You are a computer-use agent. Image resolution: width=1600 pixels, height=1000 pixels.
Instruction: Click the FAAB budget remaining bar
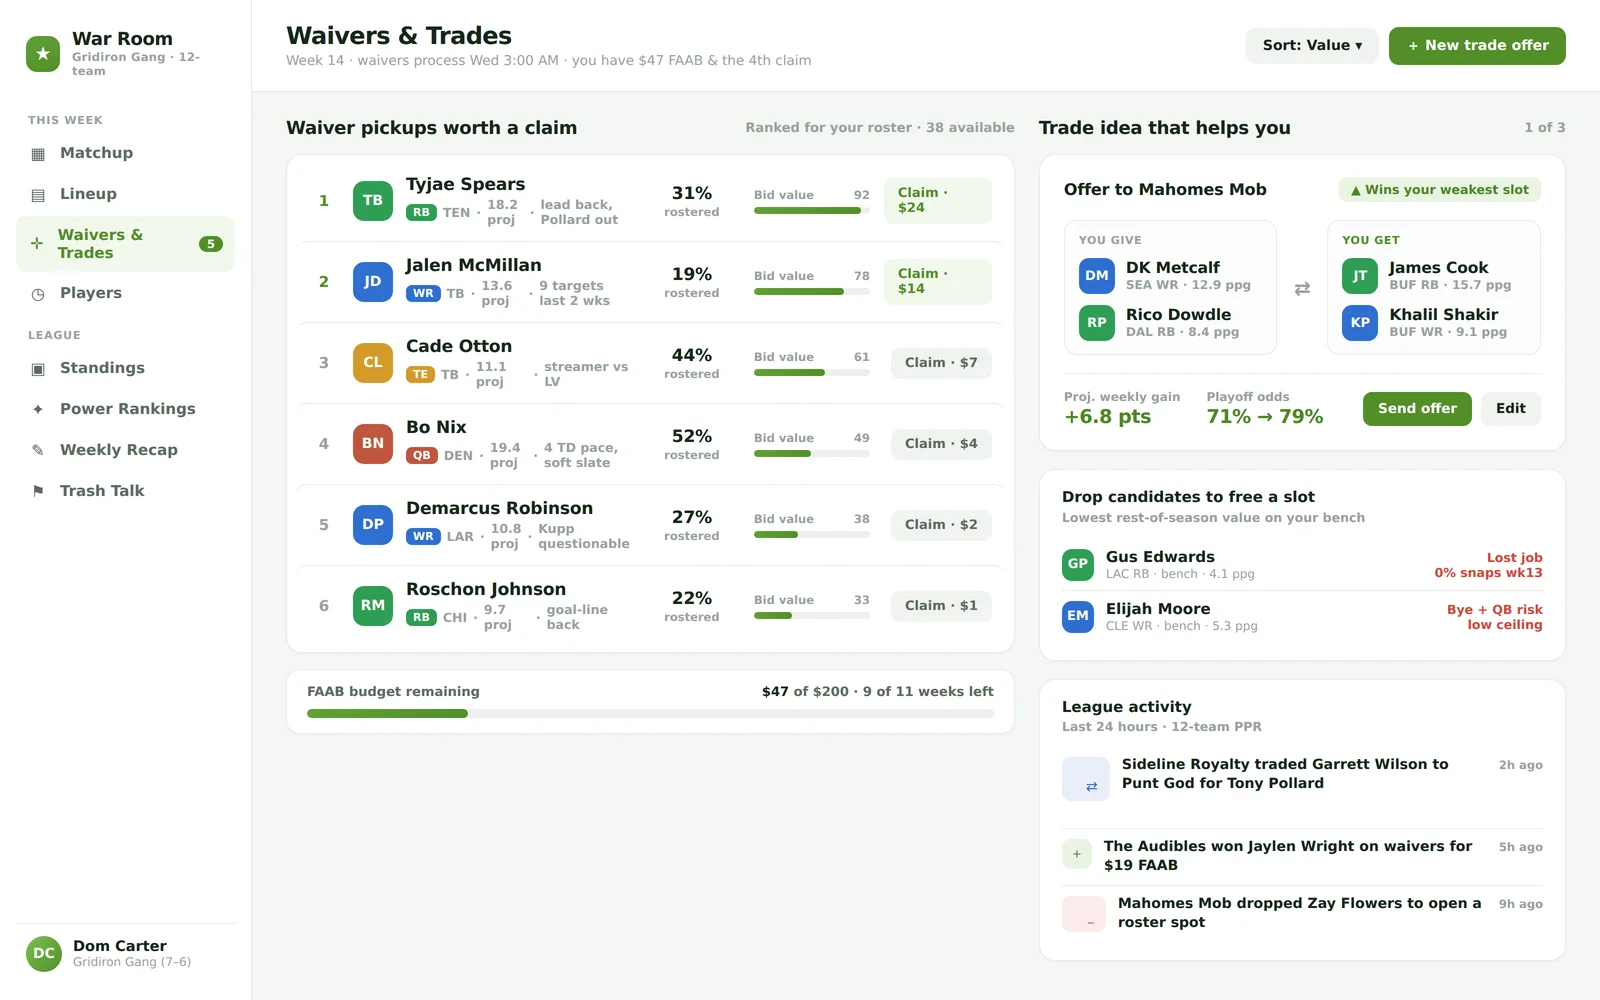pyautogui.click(x=650, y=714)
